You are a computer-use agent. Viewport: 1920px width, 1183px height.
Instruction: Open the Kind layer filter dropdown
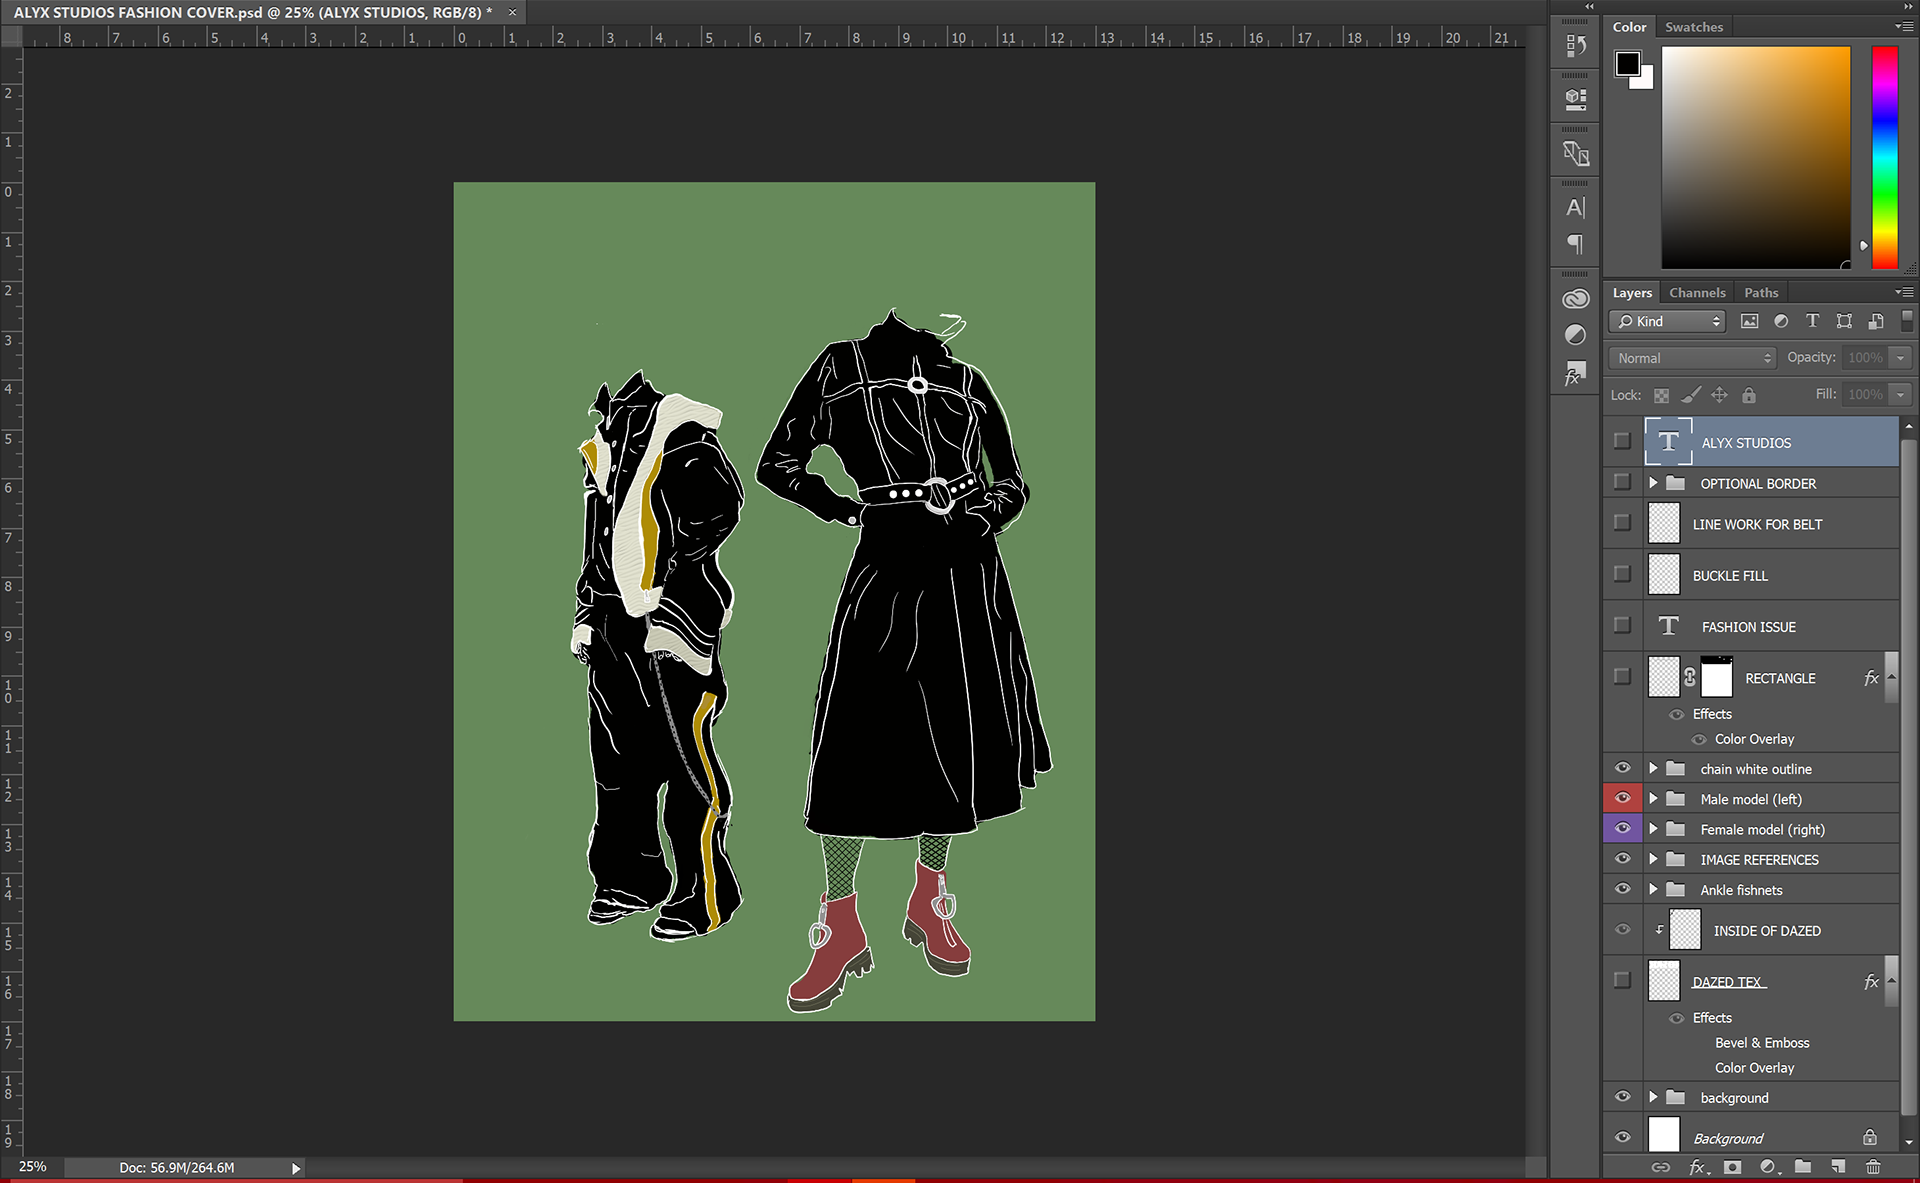1668,321
